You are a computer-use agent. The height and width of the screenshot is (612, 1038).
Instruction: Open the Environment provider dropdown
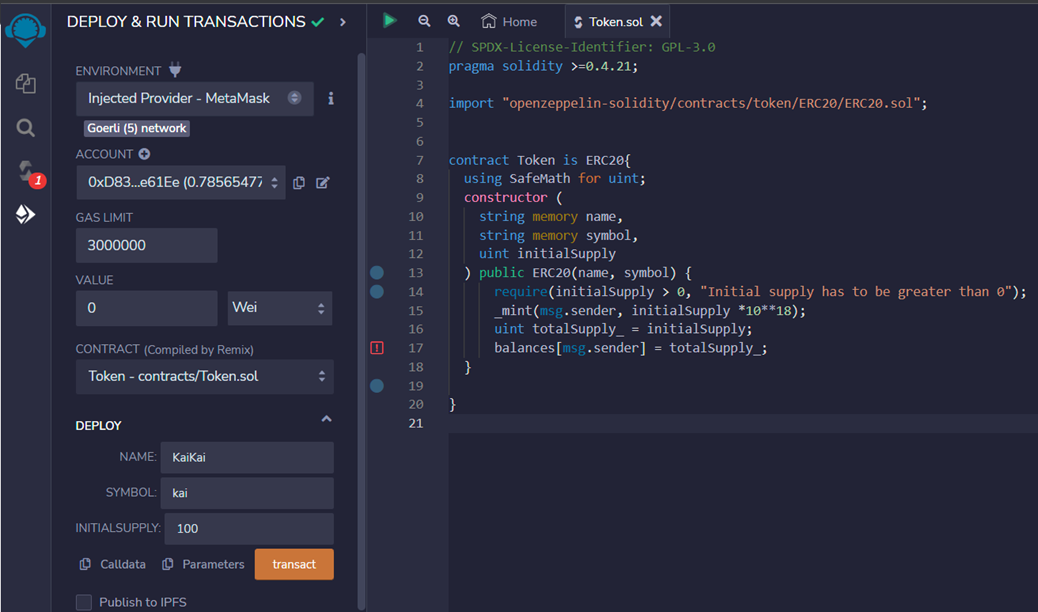tap(194, 99)
